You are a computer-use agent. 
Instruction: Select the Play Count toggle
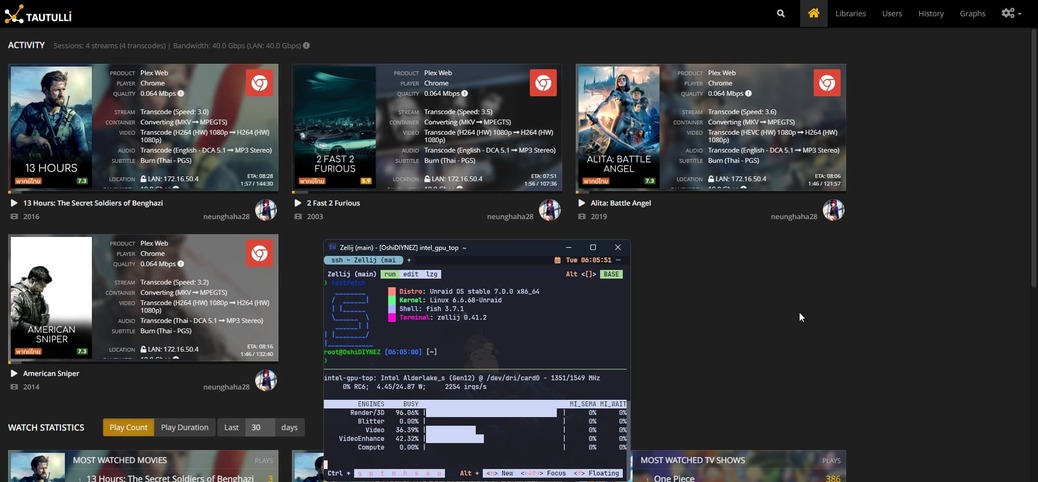(x=128, y=427)
